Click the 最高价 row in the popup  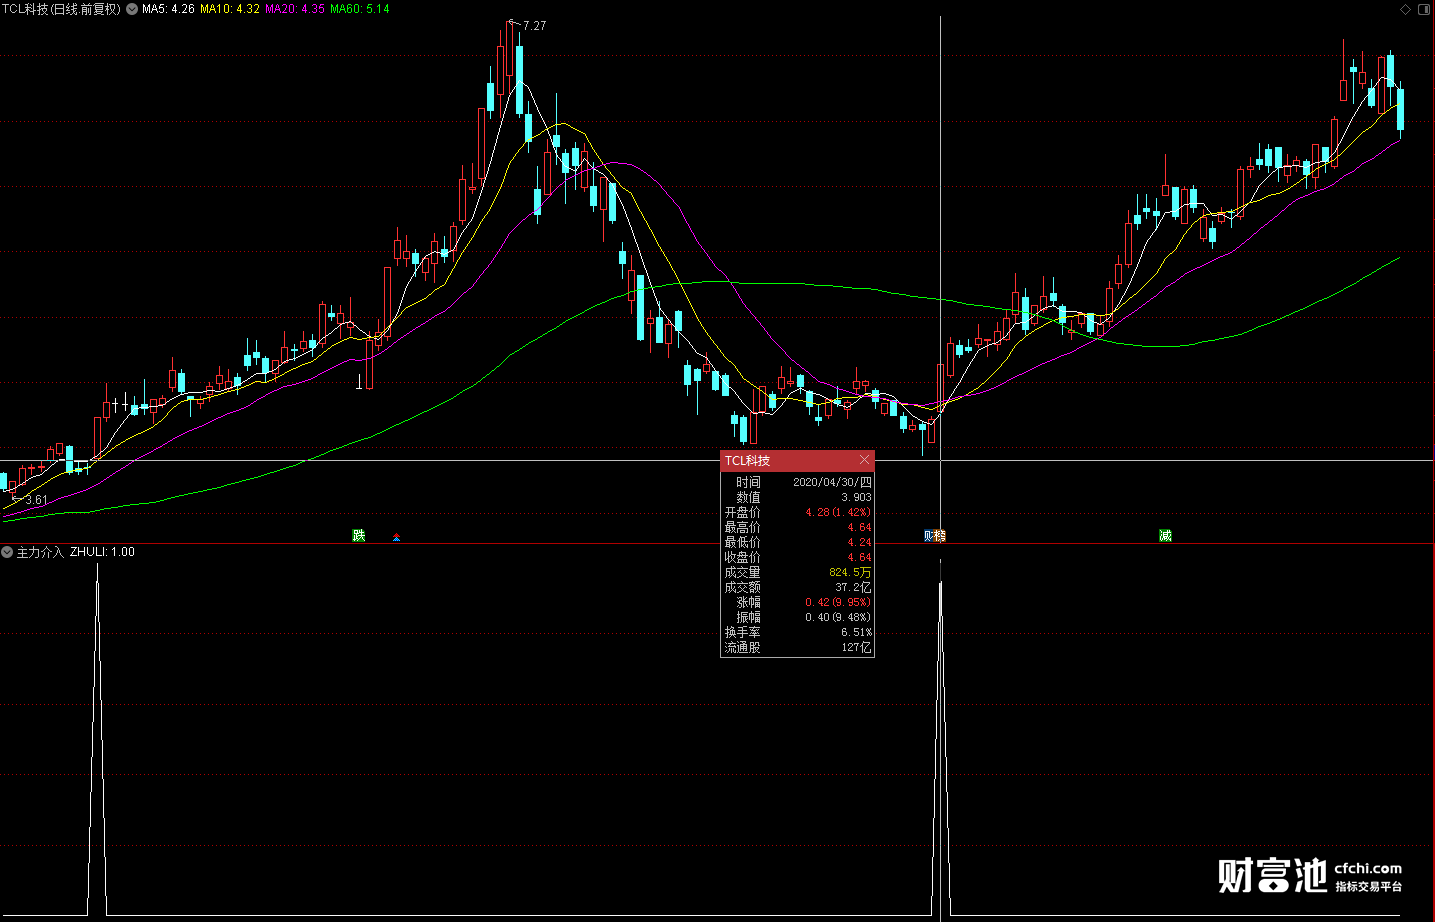[x=797, y=527]
